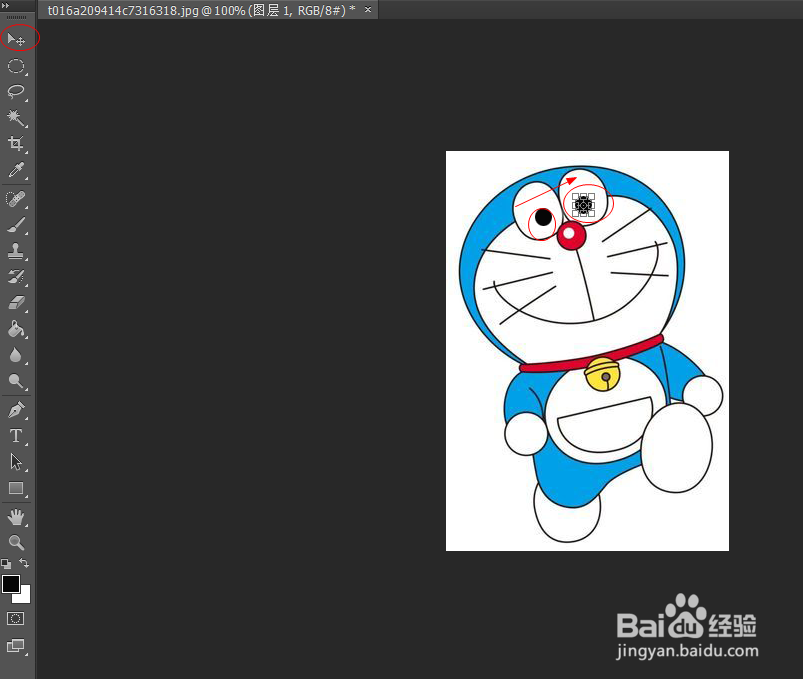Select the History Brush tool
The height and width of the screenshot is (679, 803).
tap(16, 277)
